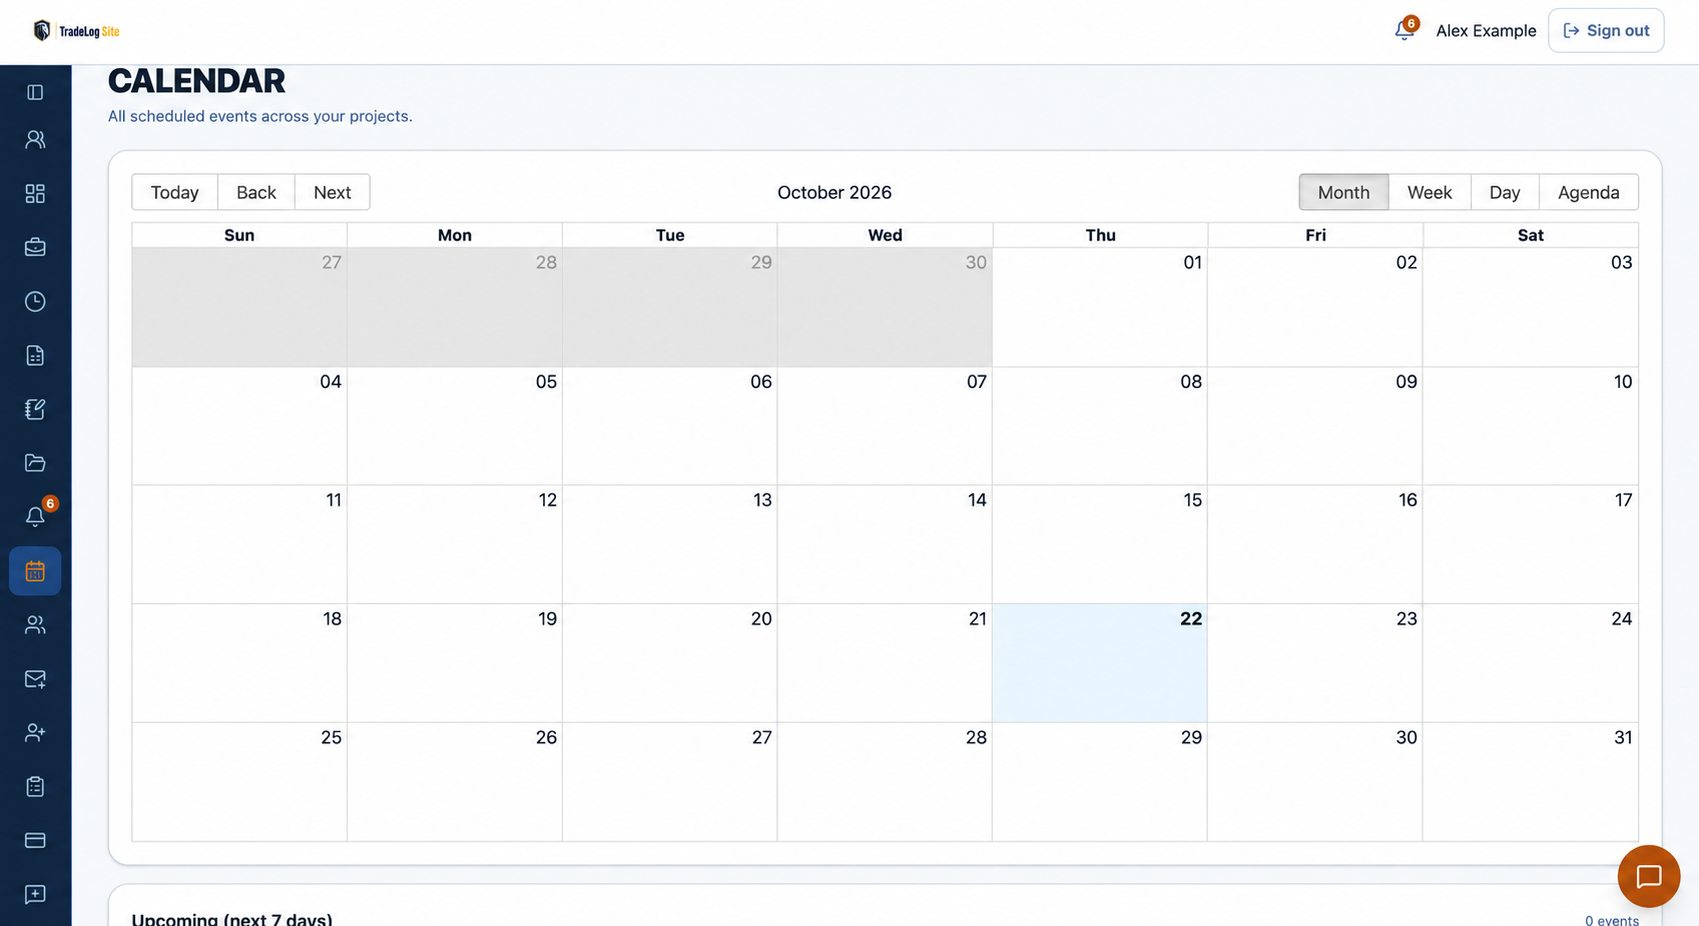Open the document report icon in sidebar

pyautogui.click(x=35, y=355)
